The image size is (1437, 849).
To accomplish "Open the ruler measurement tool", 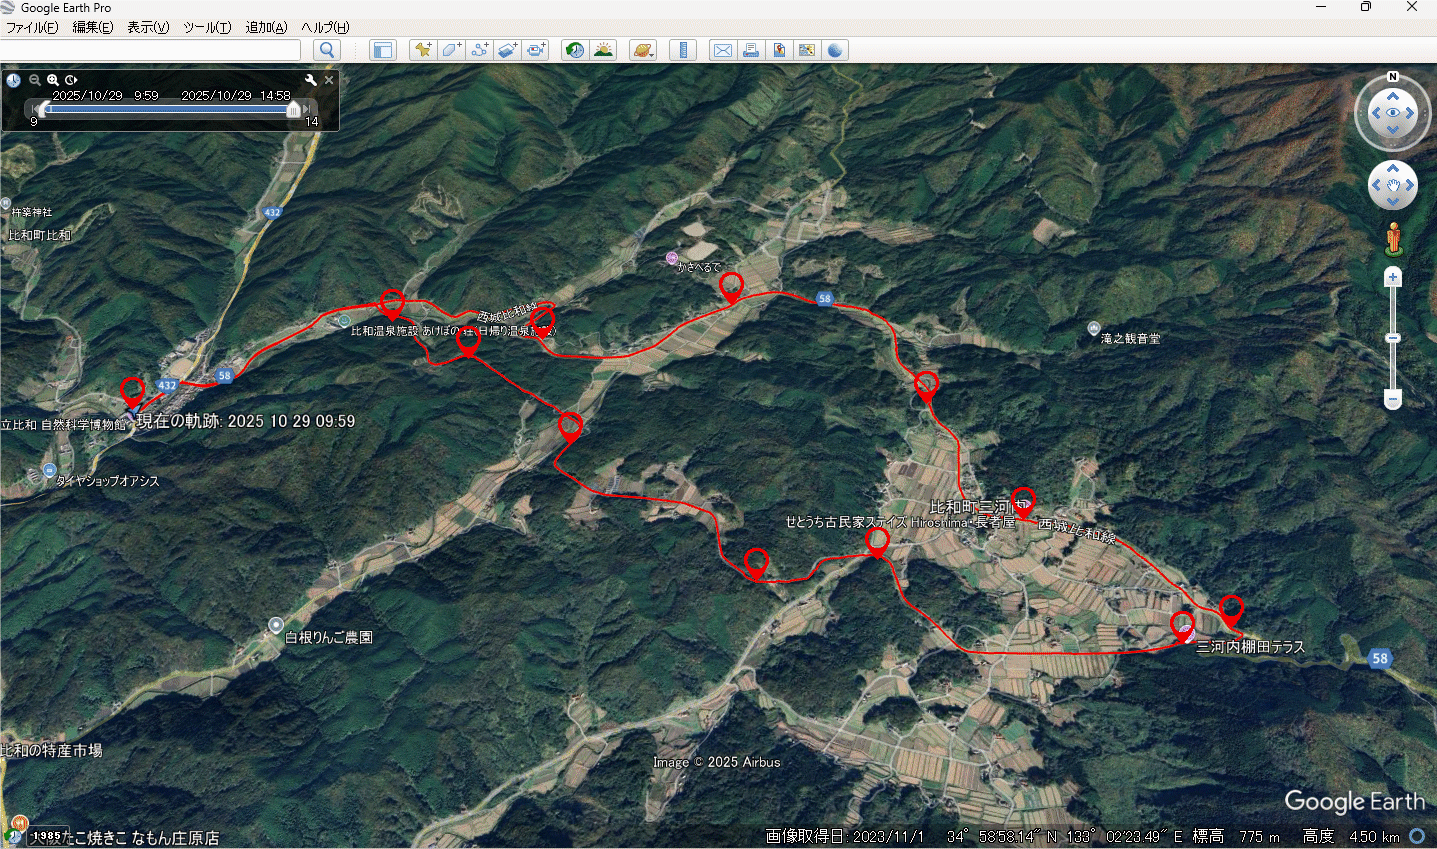I will tap(683, 50).
